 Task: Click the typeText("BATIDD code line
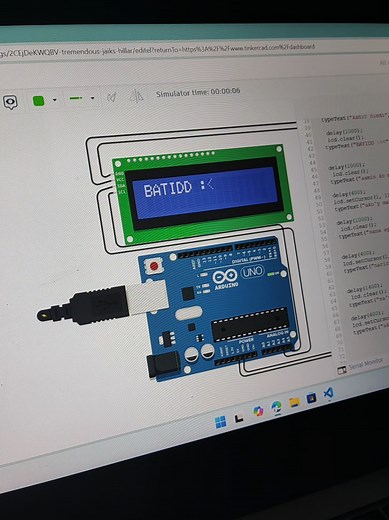click(357, 145)
